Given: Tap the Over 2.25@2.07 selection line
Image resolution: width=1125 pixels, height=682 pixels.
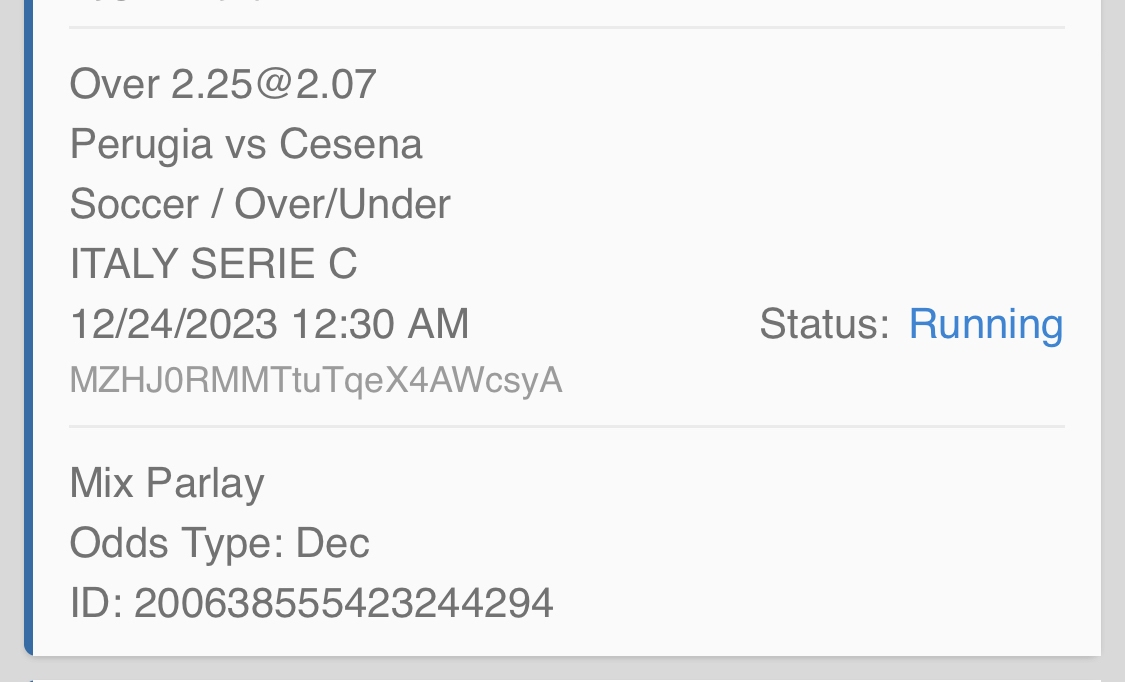Looking at the screenshot, I should tap(223, 85).
